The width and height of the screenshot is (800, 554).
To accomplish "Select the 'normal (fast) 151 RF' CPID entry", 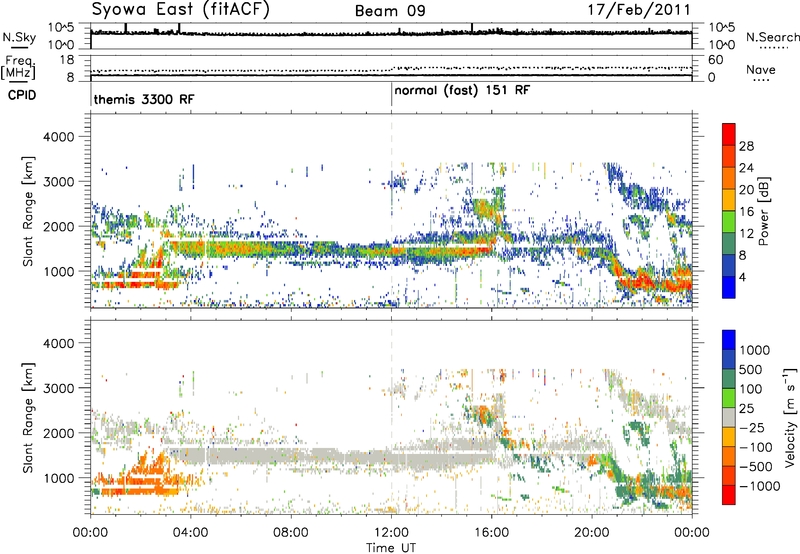I will pyautogui.click(x=462, y=91).
